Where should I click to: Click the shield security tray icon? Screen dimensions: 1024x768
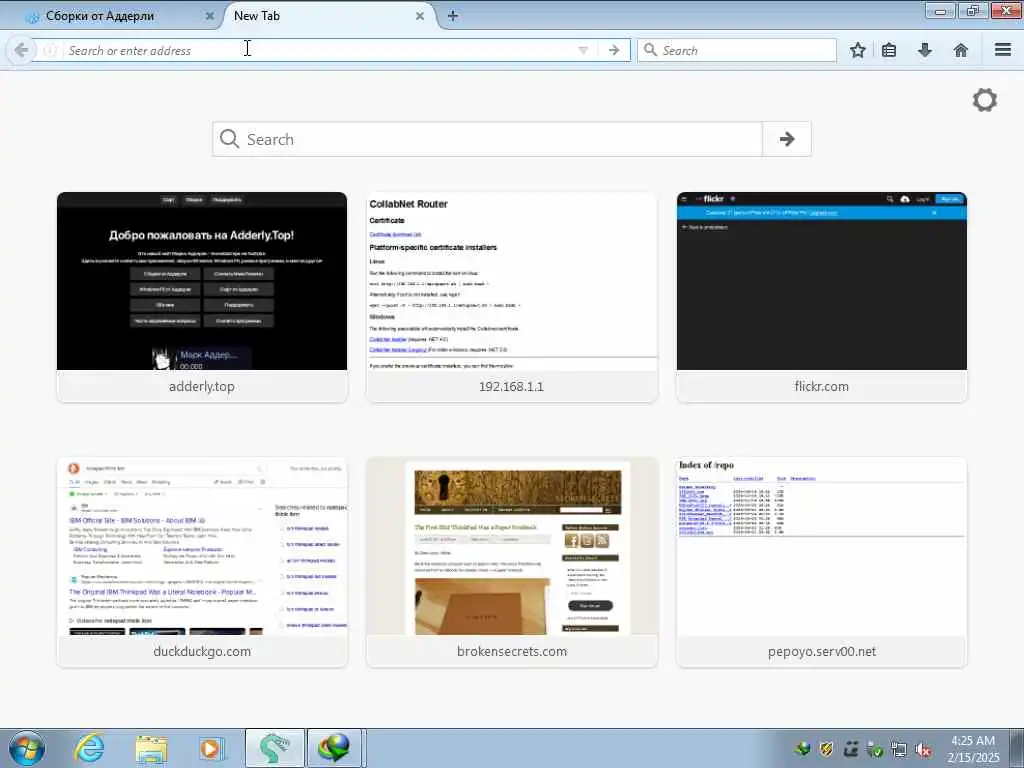point(826,749)
